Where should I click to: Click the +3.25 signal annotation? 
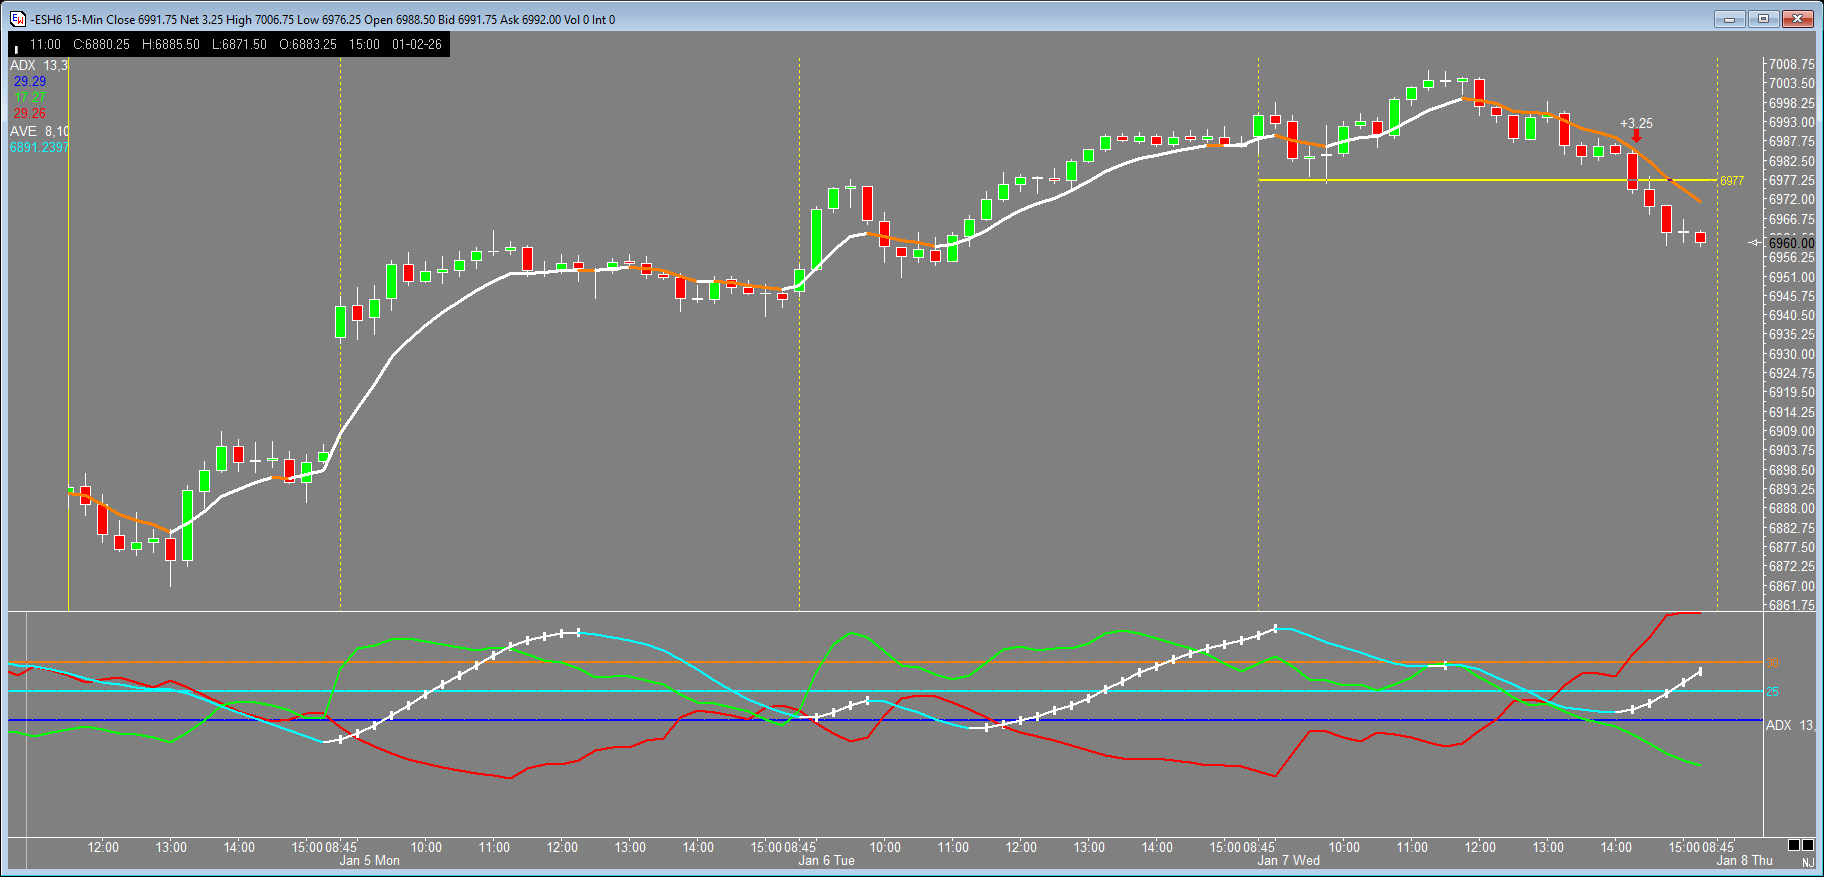(x=1636, y=123)
